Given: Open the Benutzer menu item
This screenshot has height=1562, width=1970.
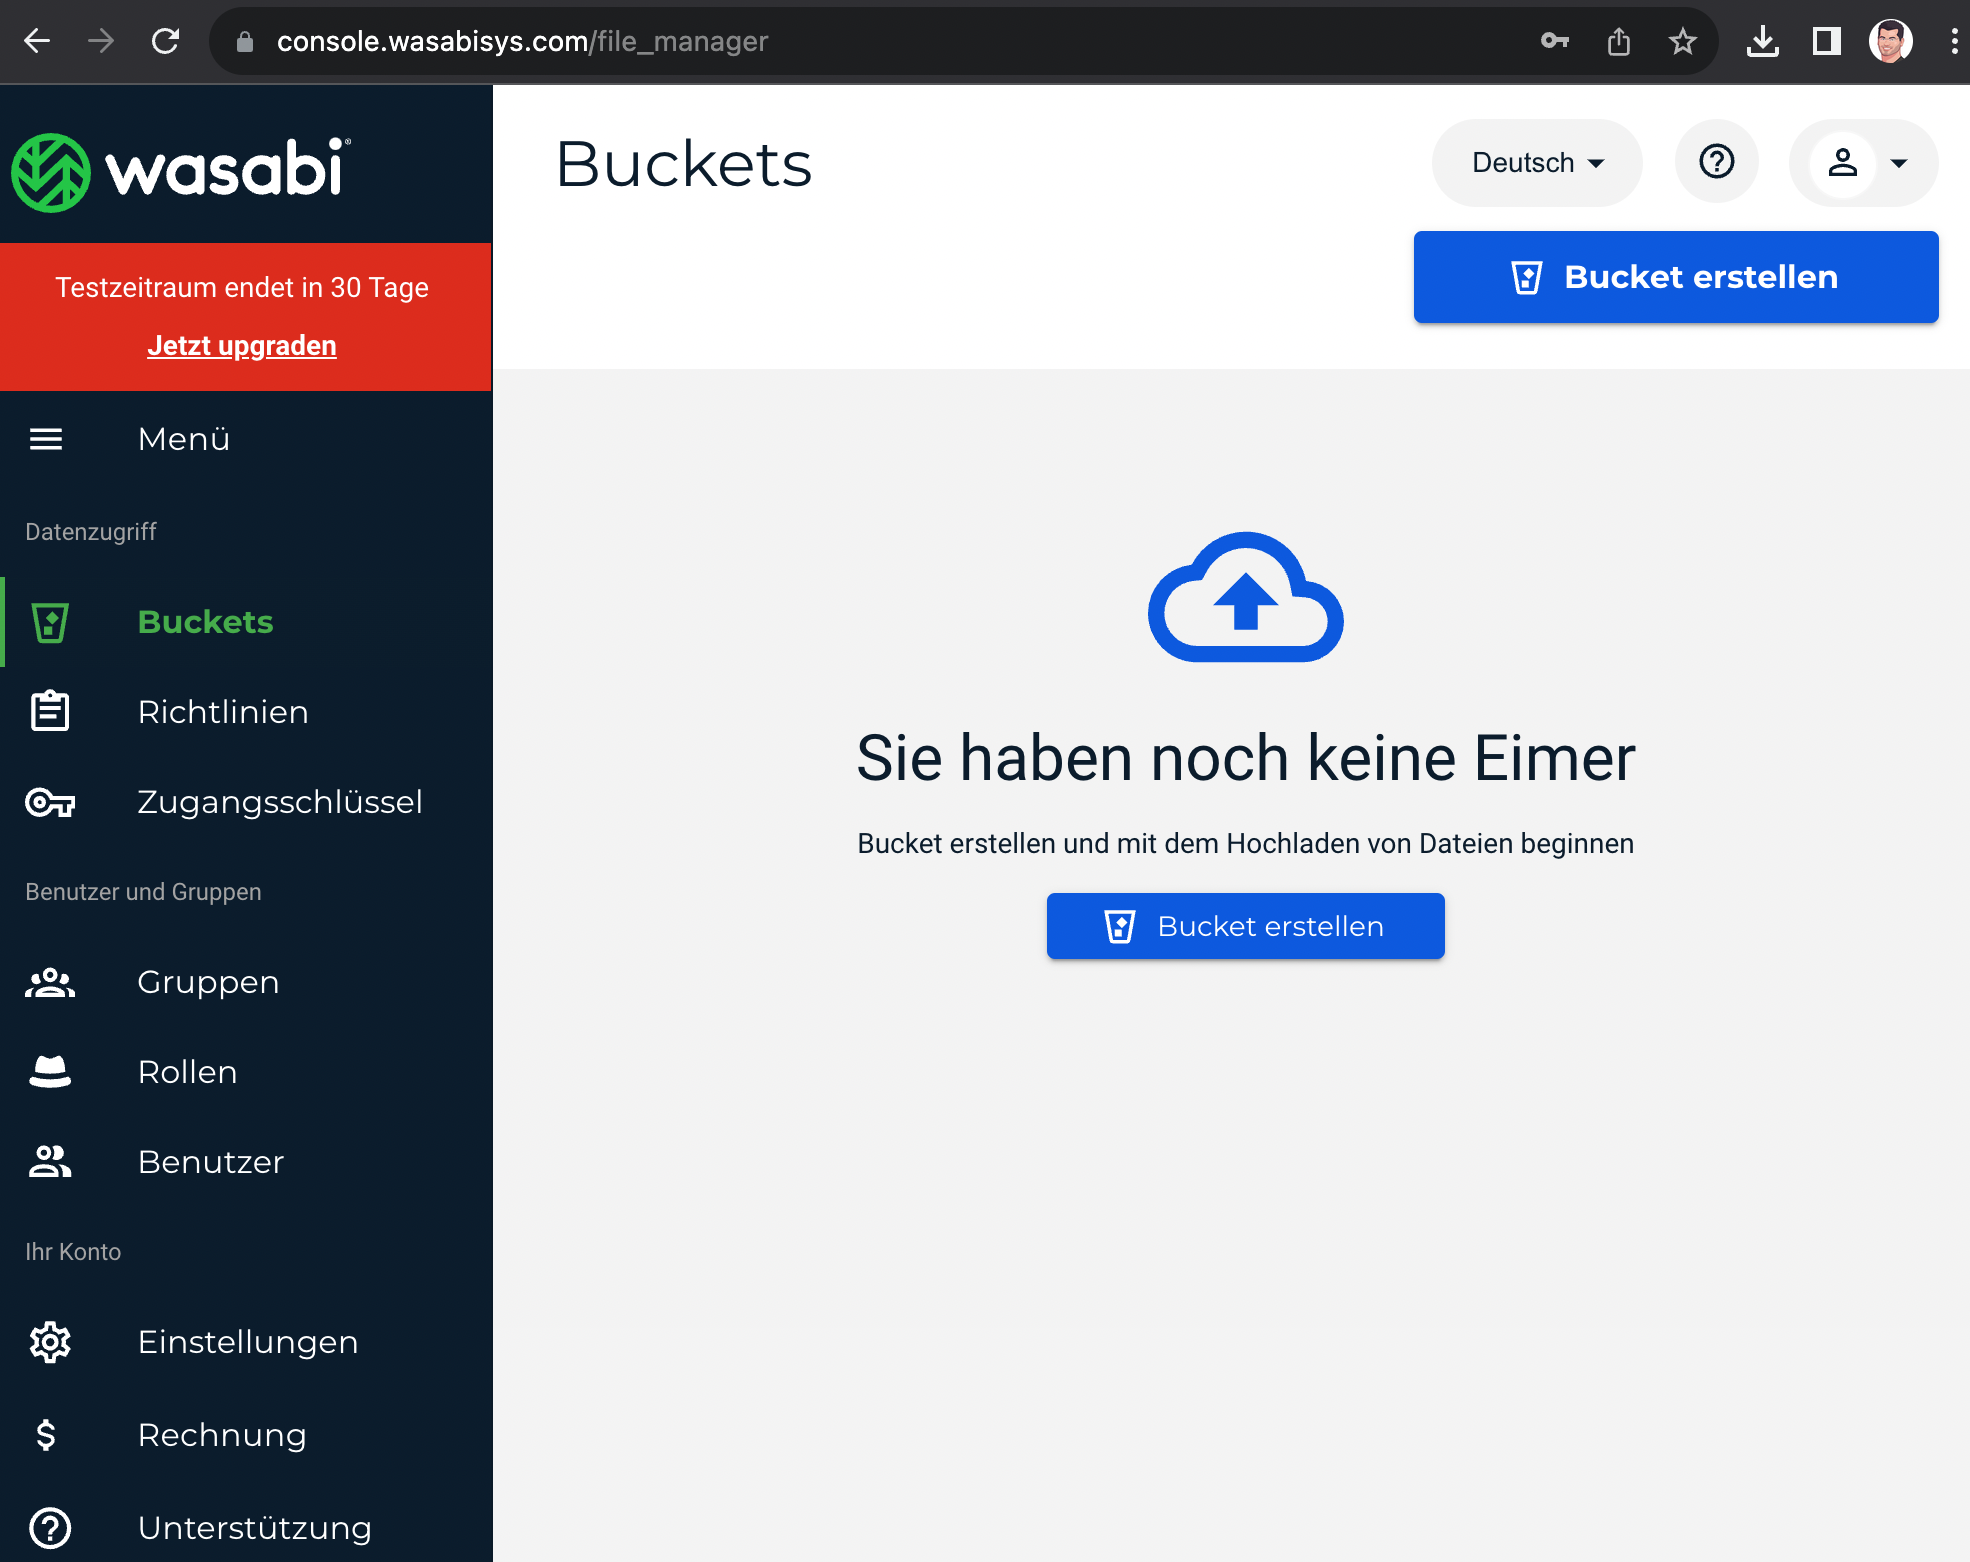Looking at the screenshot, I should tap(210, 1162).
